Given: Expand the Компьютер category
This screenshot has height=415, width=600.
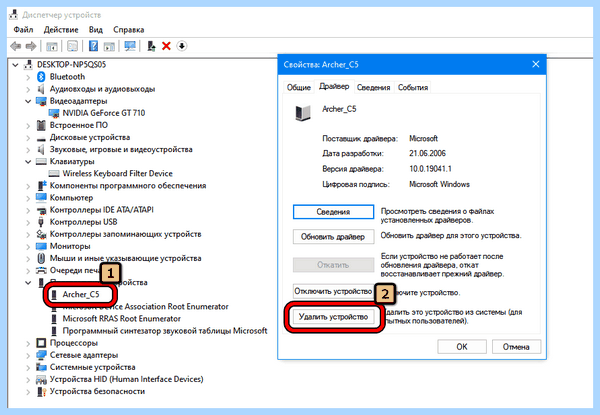Looking at the screenshot, I should tap(28, 198).
